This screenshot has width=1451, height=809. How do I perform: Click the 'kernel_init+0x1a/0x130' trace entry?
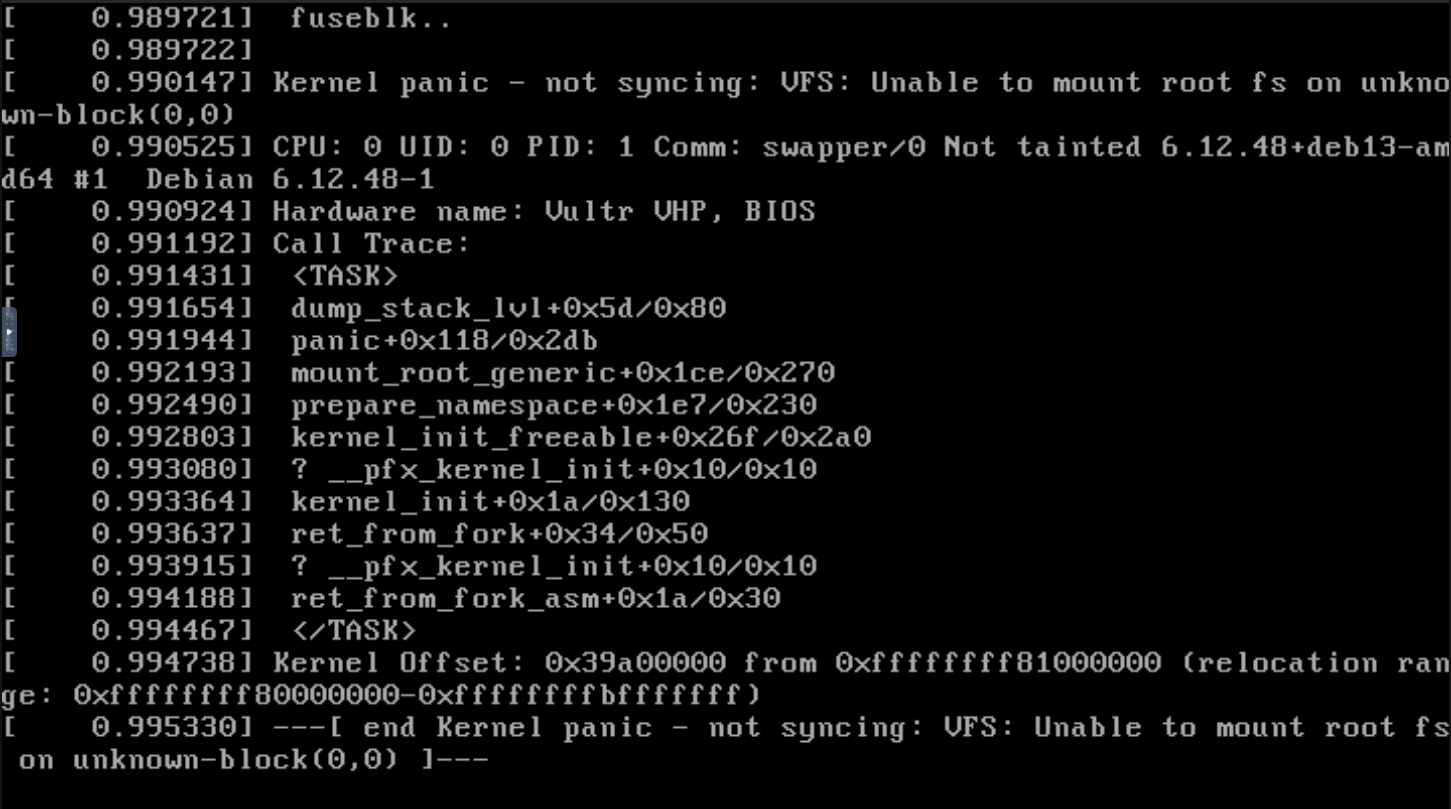(490, 501)
